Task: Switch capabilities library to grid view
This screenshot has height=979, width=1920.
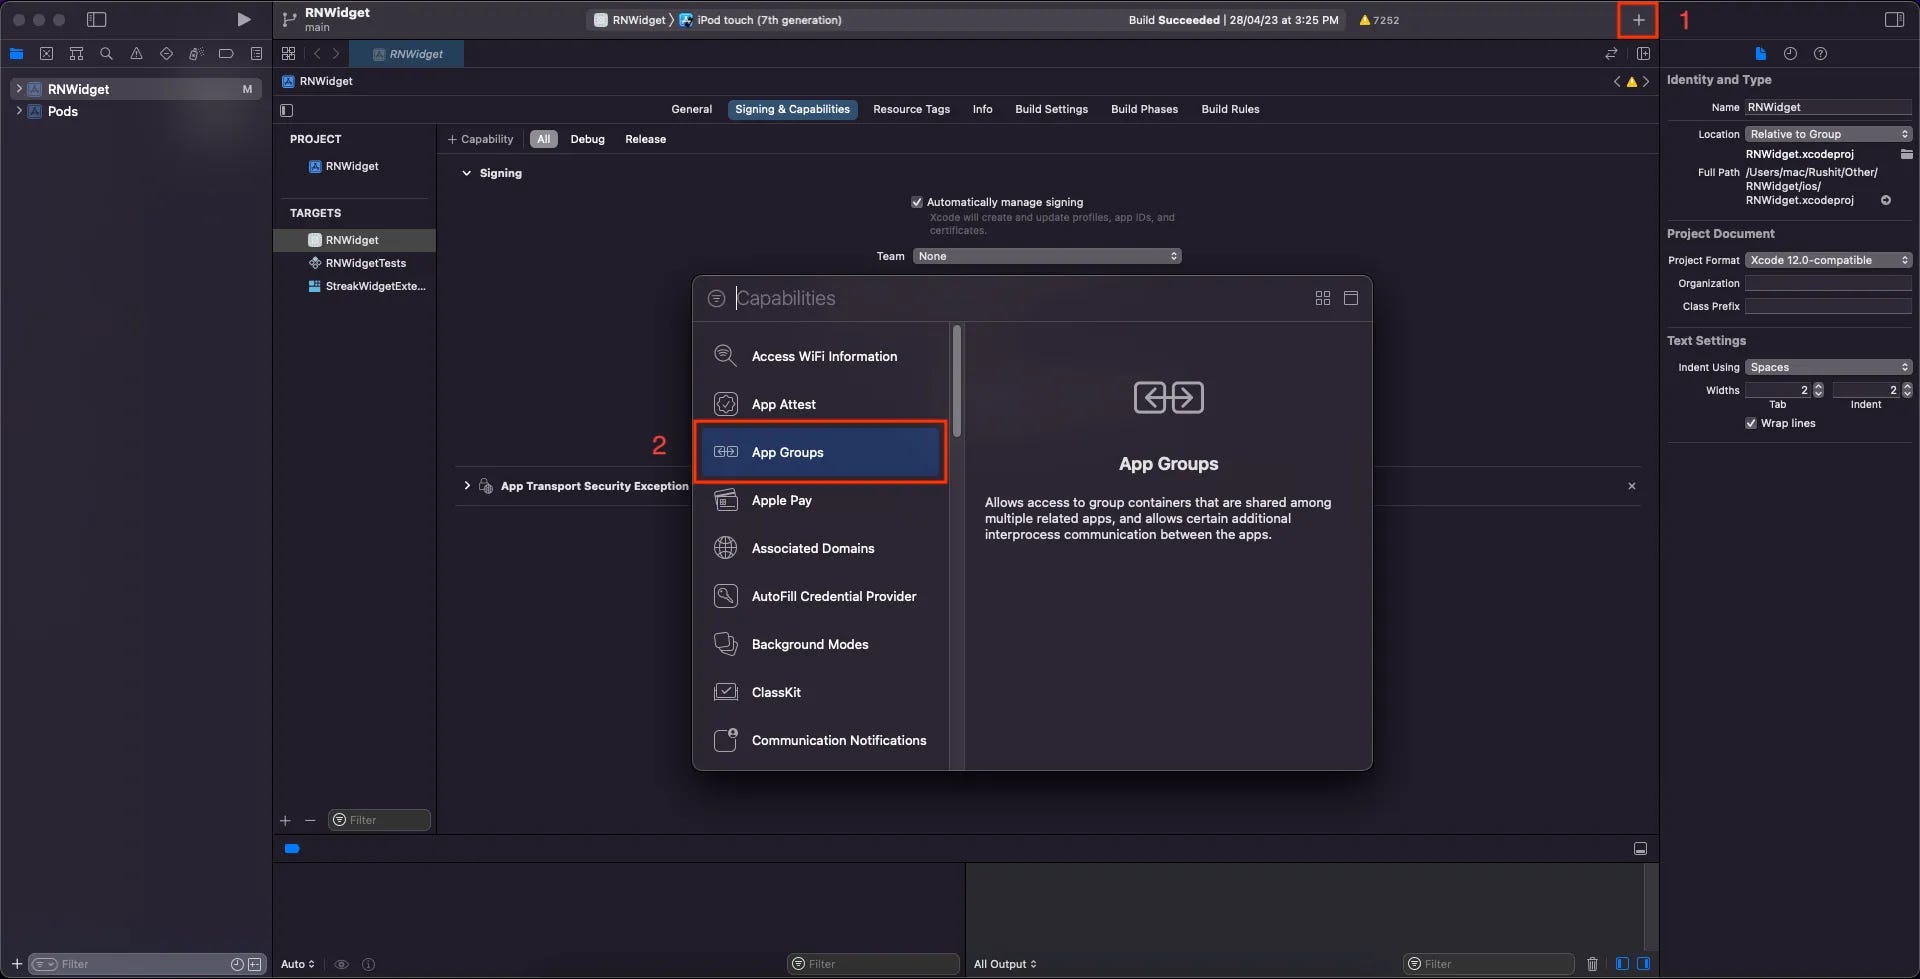Action: [1323, 298]
